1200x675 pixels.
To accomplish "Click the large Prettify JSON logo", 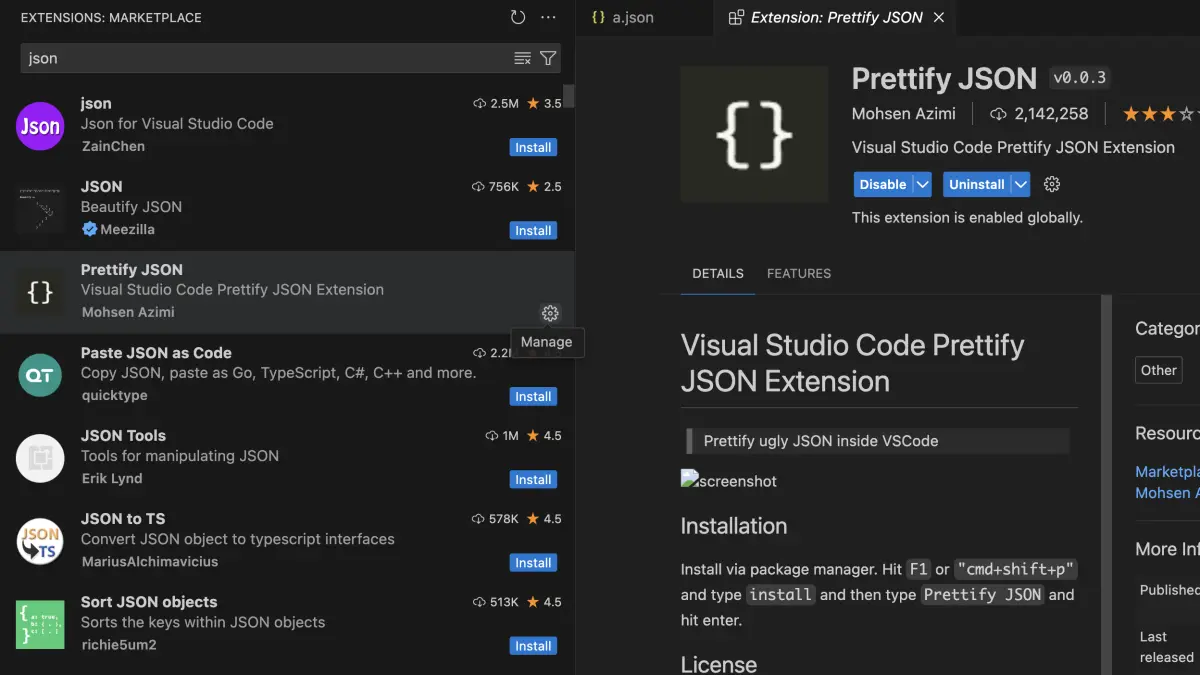I will coord(754,135).
